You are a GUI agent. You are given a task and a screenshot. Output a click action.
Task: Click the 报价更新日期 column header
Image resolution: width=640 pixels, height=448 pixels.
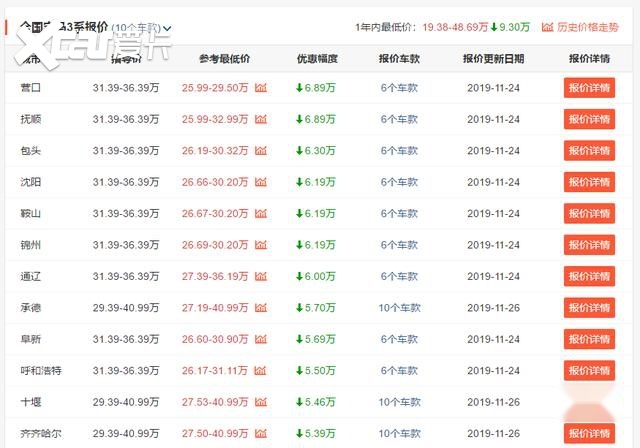coord(493,59)
